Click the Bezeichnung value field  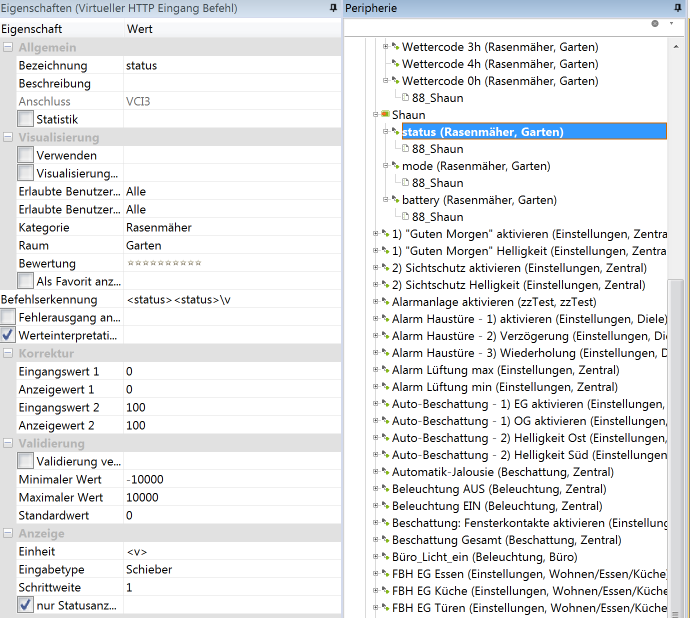230,66
